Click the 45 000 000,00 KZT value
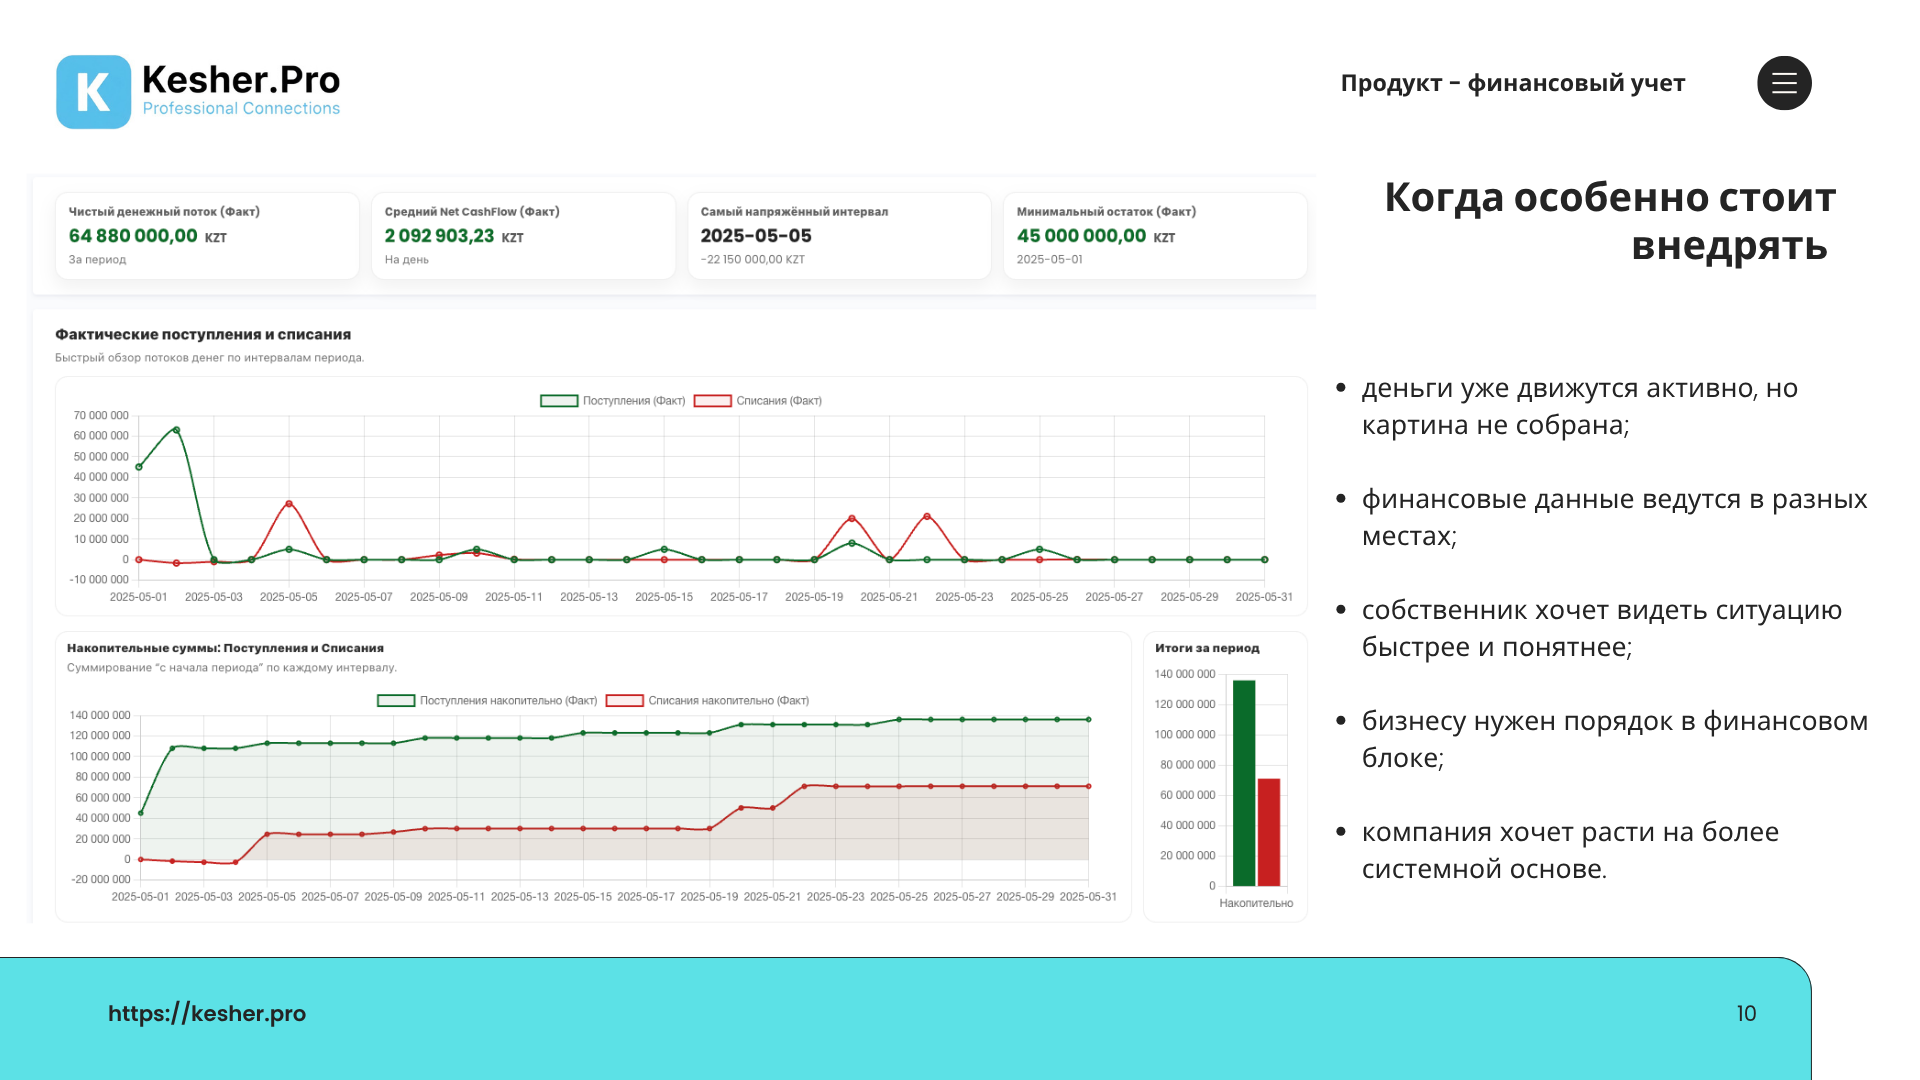 (1096, 236)
